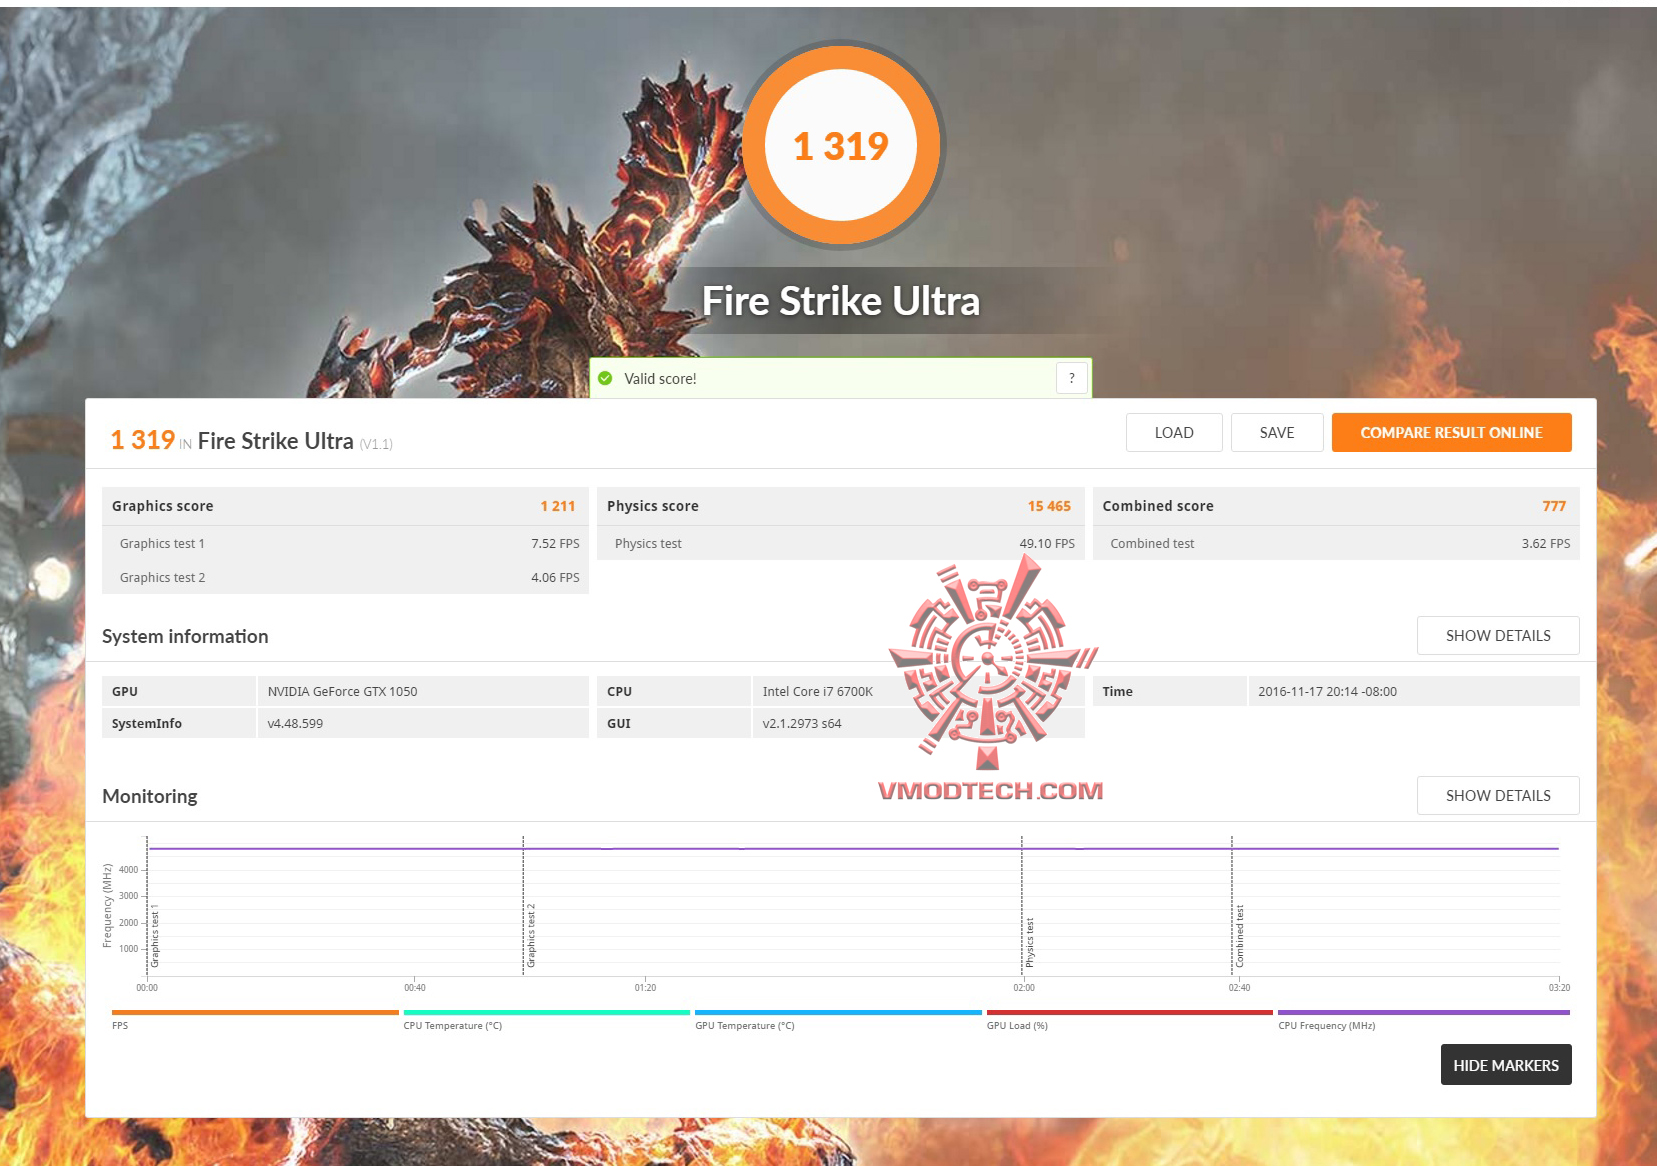Click the Monitoring section heading
The height and width of the screenshot is (1166, 1657).
point(150,796)
